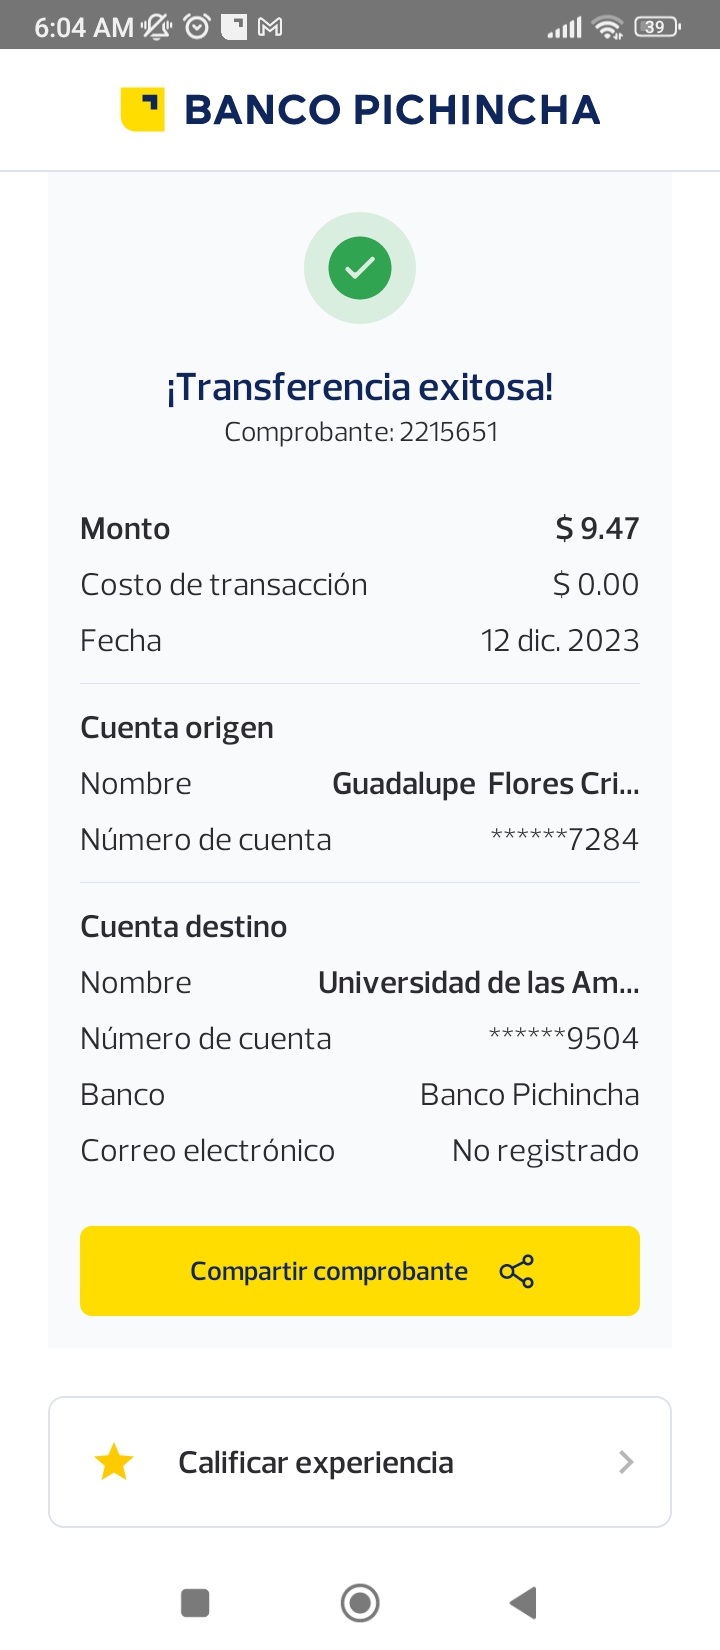
Task: Tap the battery indicator in status bar
Action: [x=657, y=27]
